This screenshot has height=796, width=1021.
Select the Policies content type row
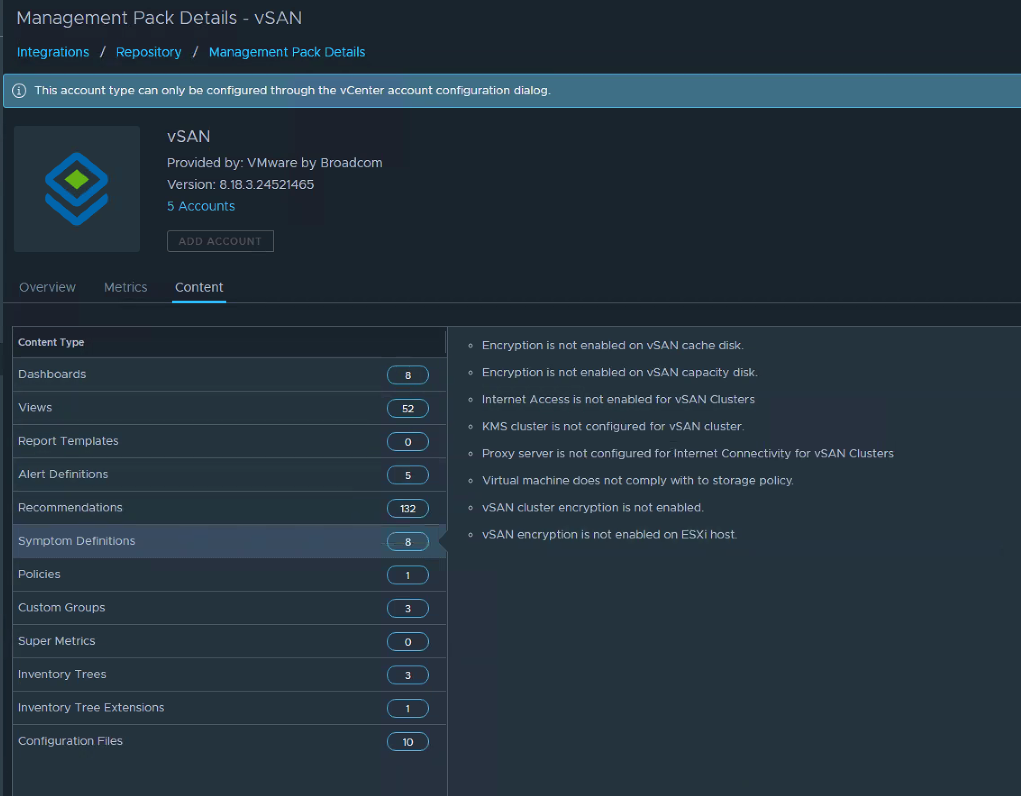point(40,574)
